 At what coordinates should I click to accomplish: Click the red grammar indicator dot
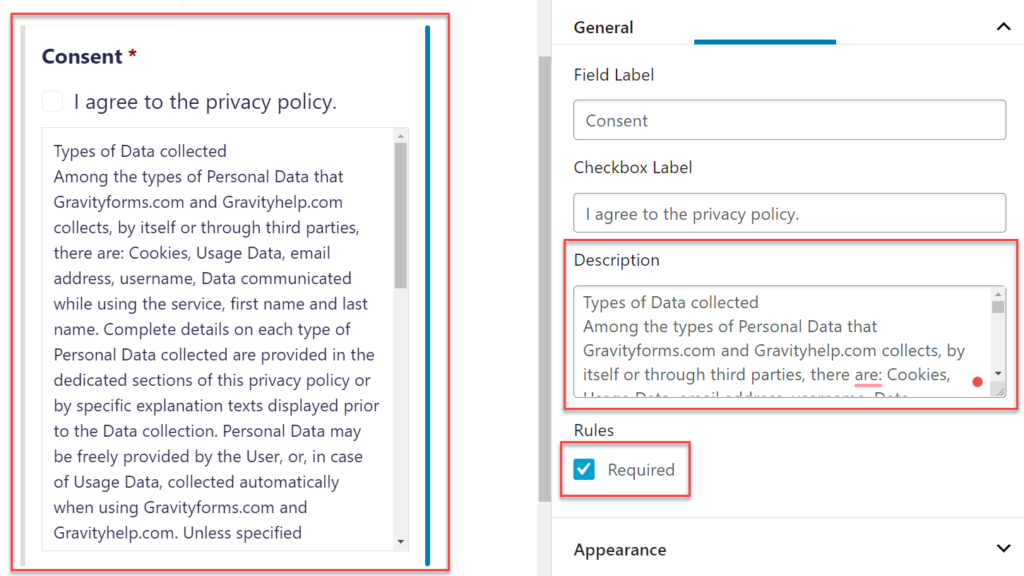tap(977, 382)
